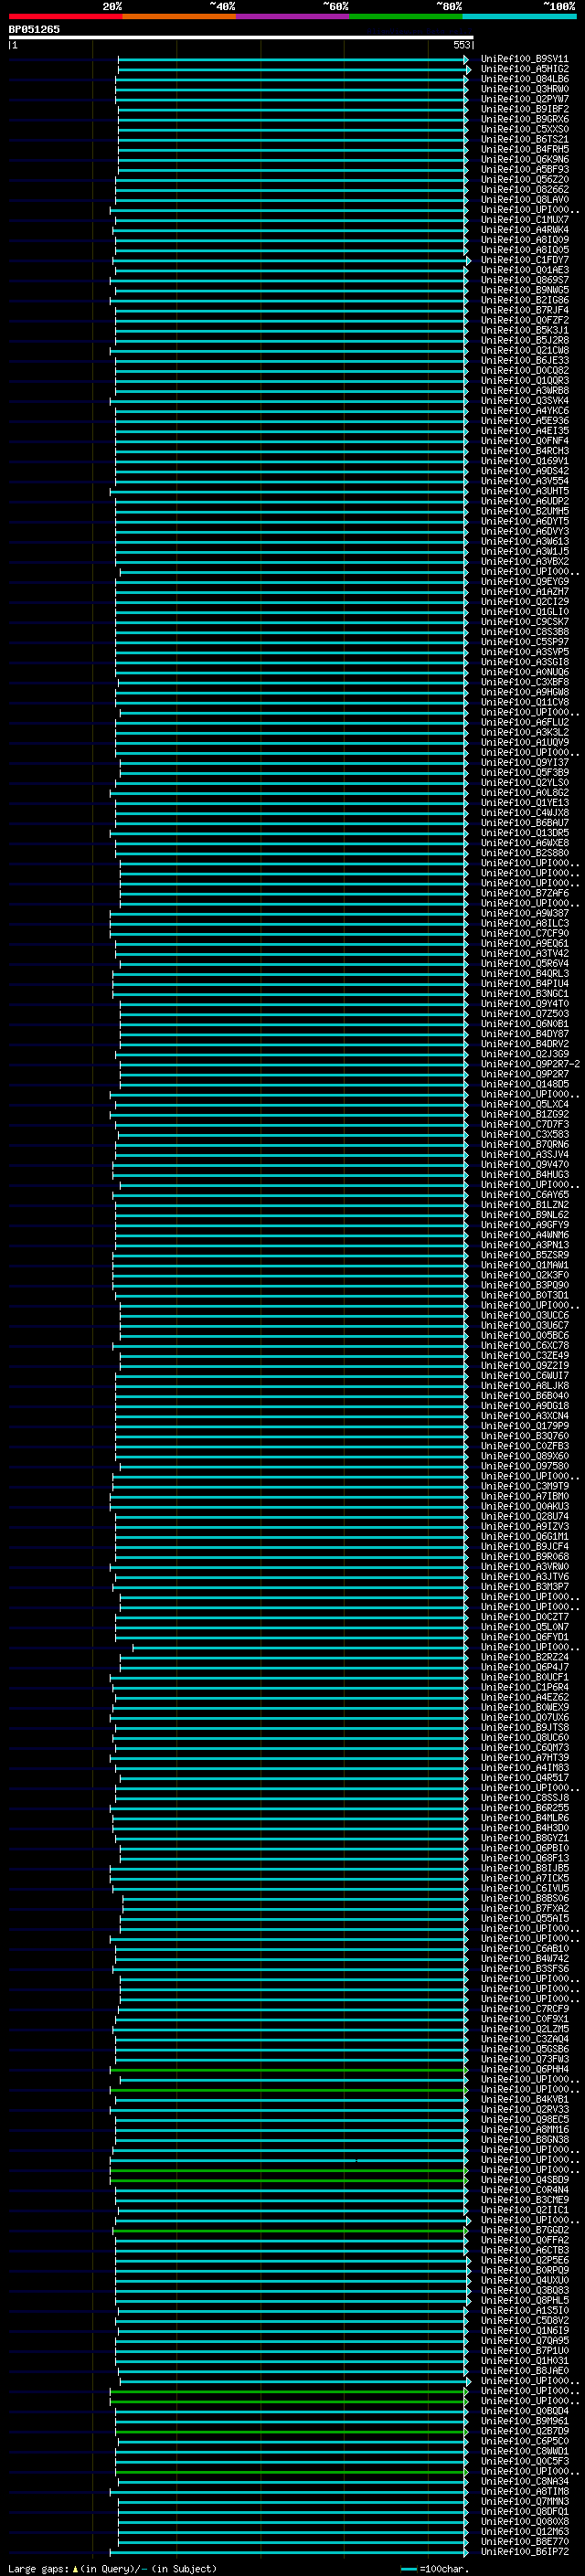Click hit label UniRef100_Q21CW8
The image size is (585, 2576).
(x=524, y=350)
